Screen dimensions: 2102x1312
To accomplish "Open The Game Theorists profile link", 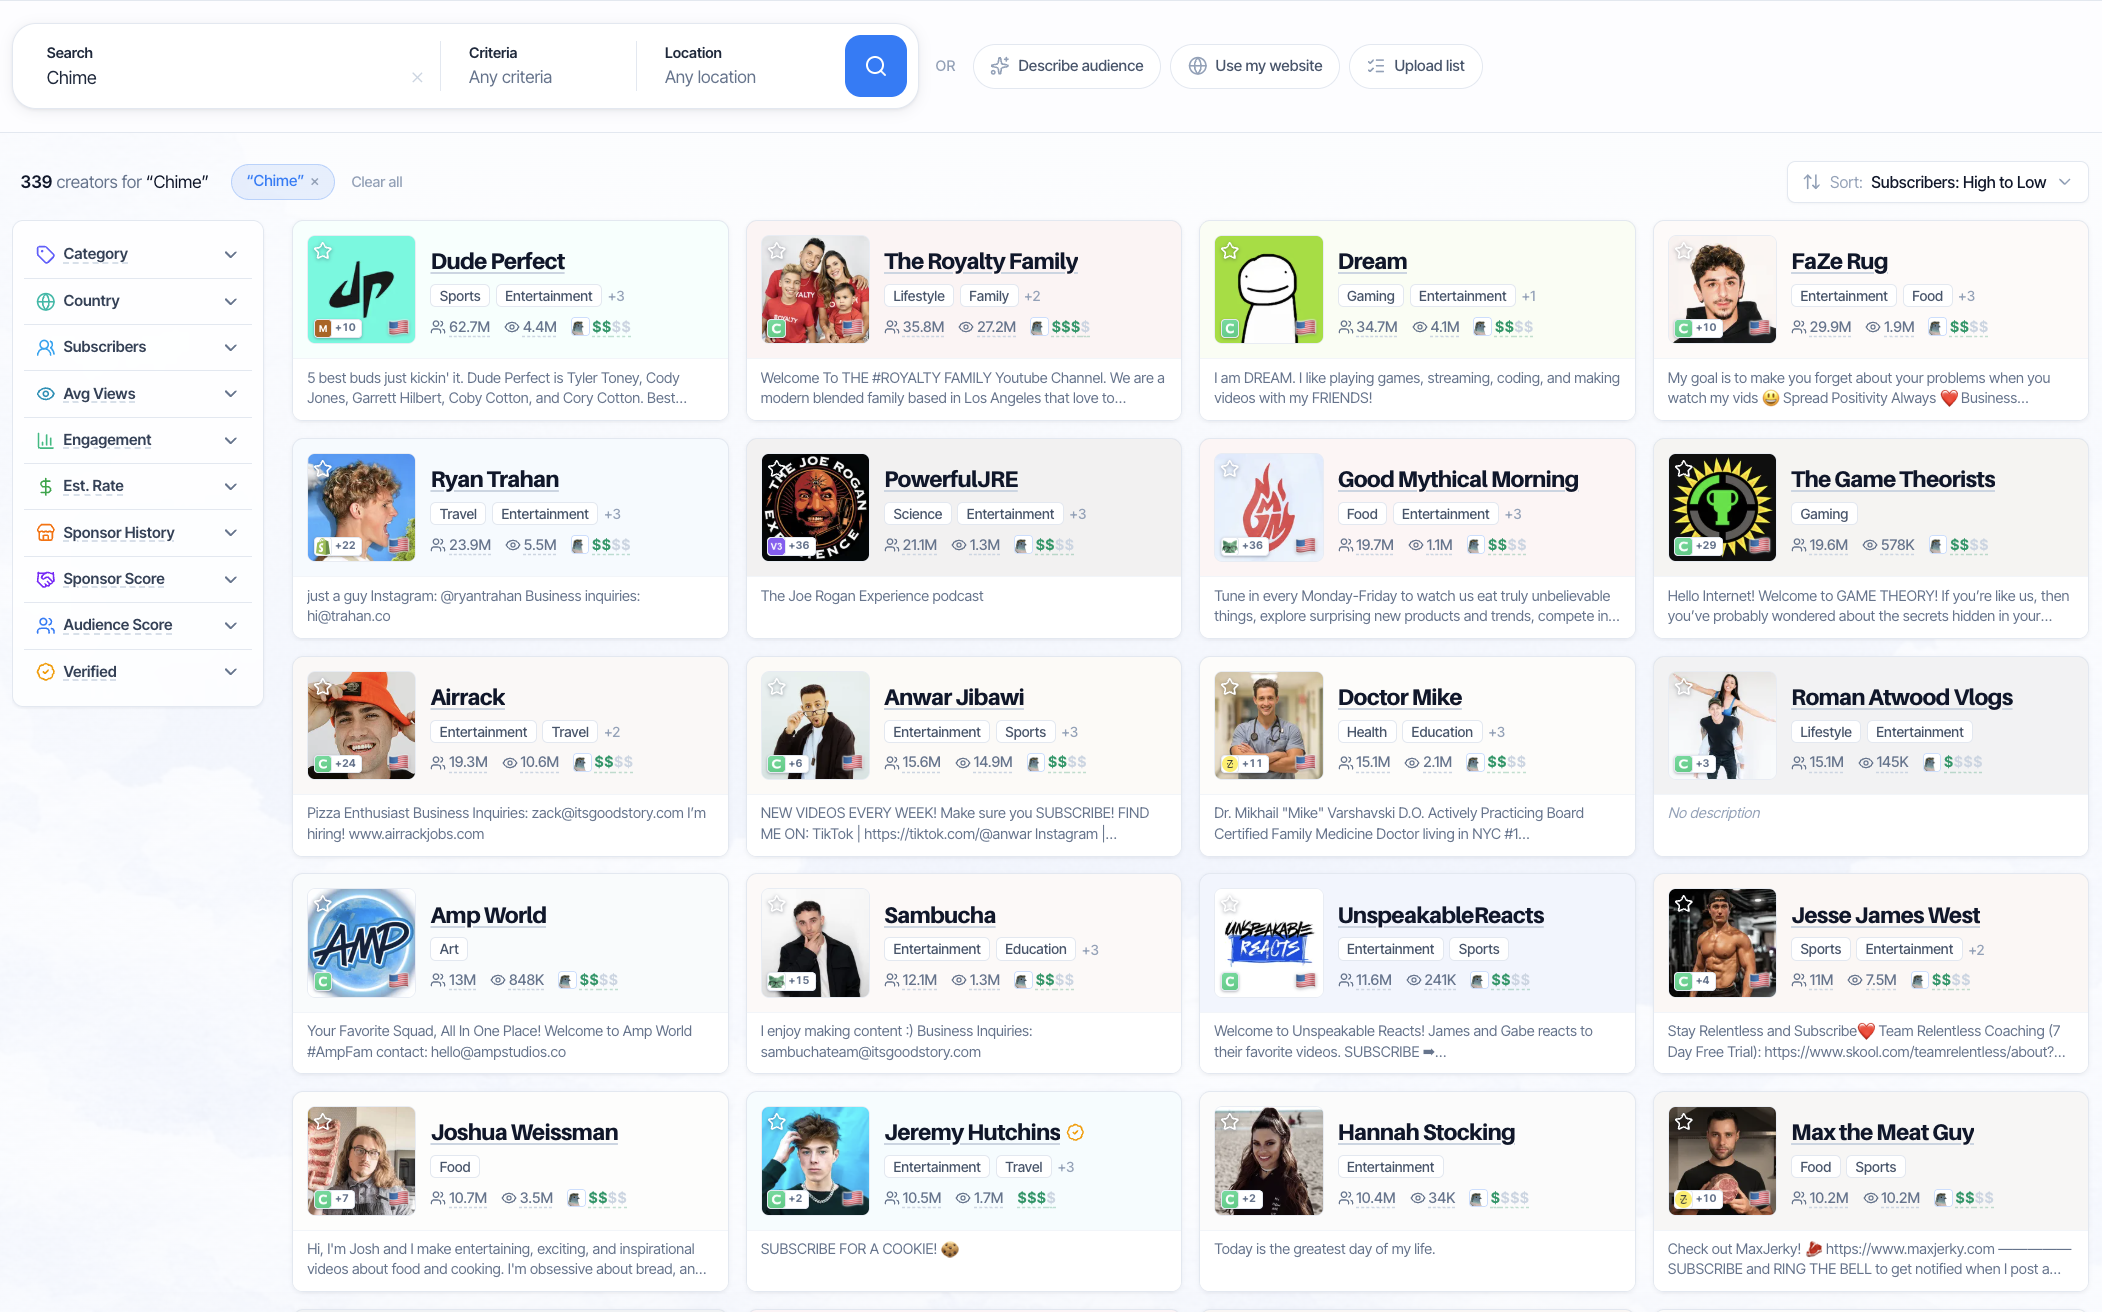I will point(1892,479).
